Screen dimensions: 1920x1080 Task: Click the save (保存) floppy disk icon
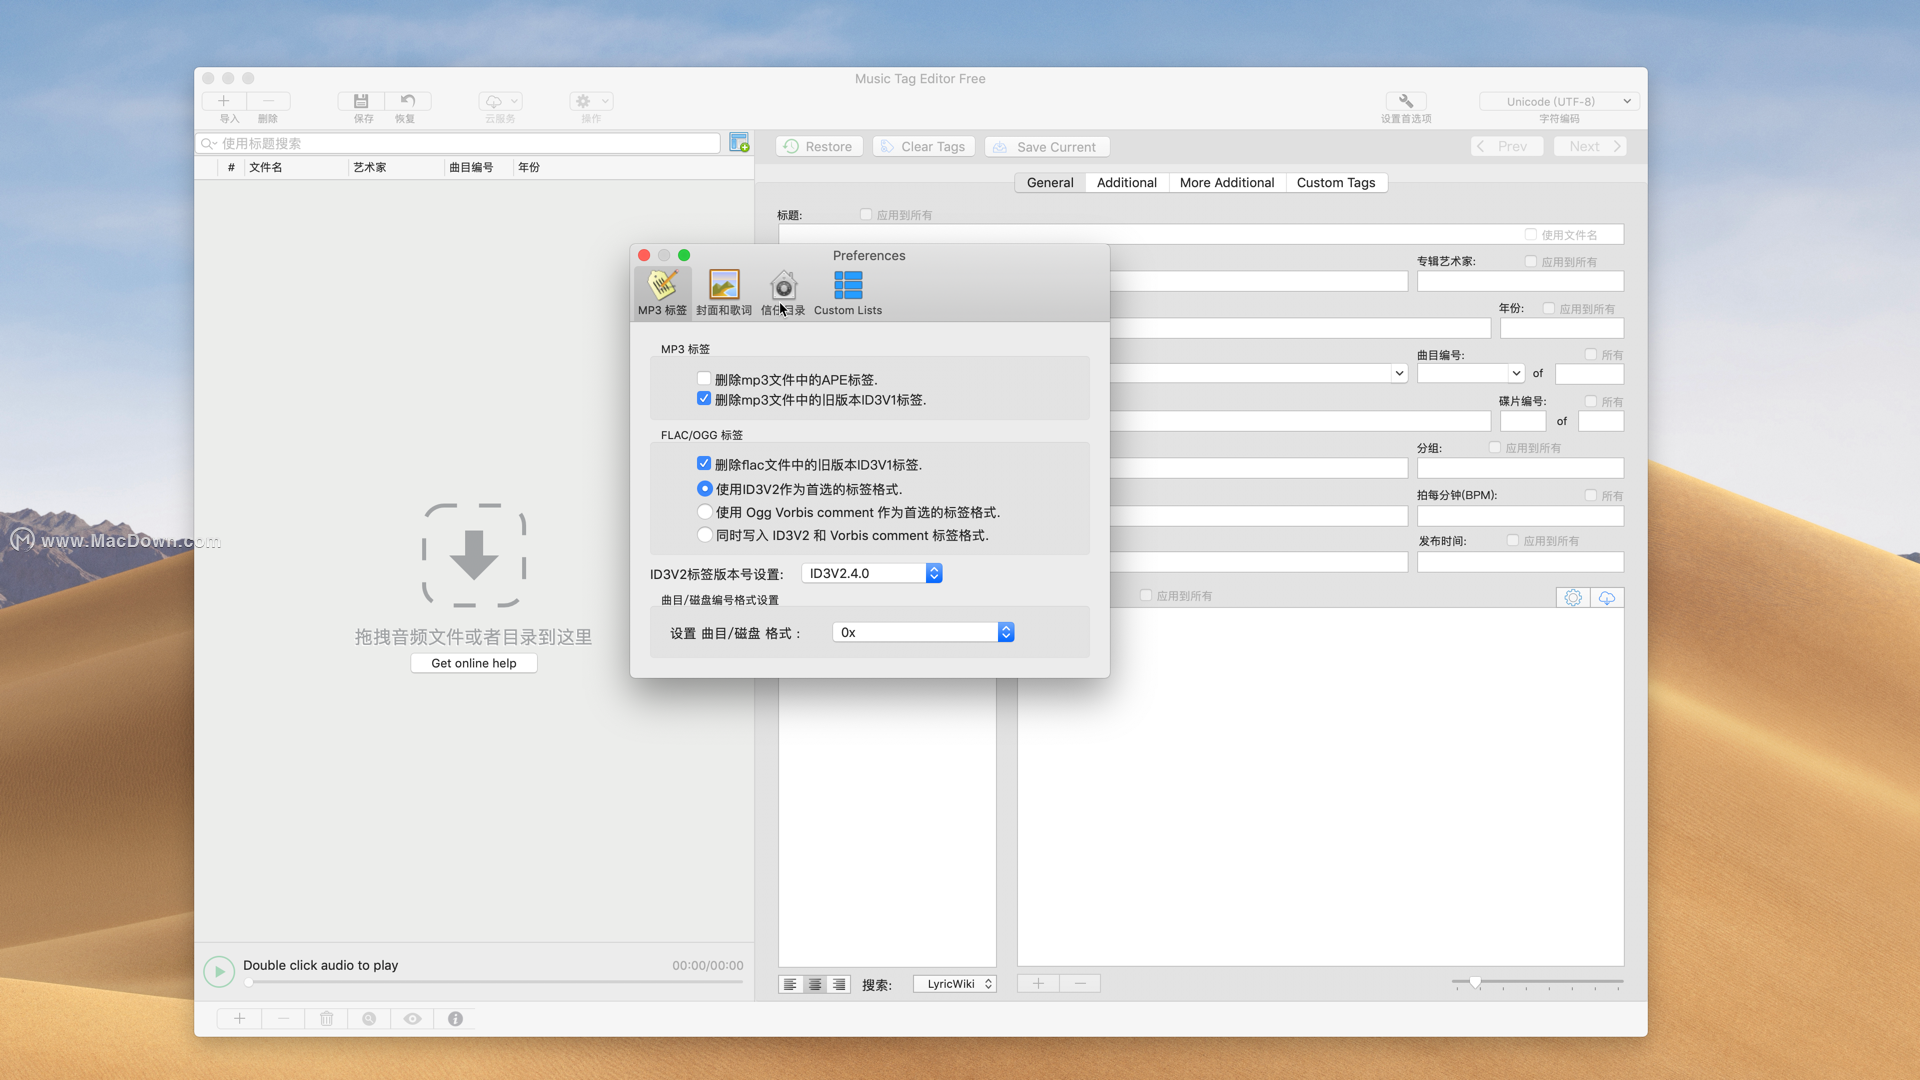click(362, 101)
